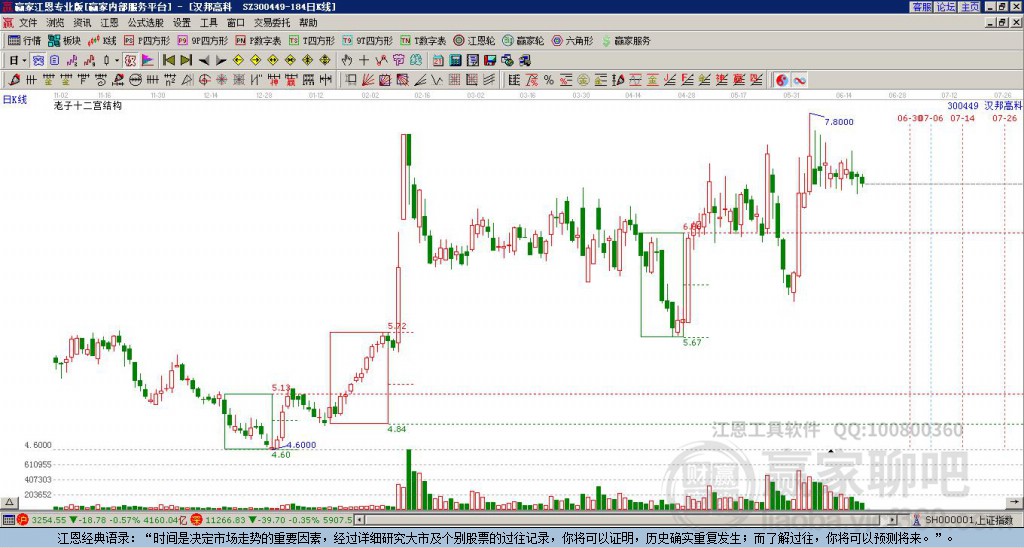1024x548 pixels.
Task: Open the 9T四方形 tool
Action: tap(367, 40)
